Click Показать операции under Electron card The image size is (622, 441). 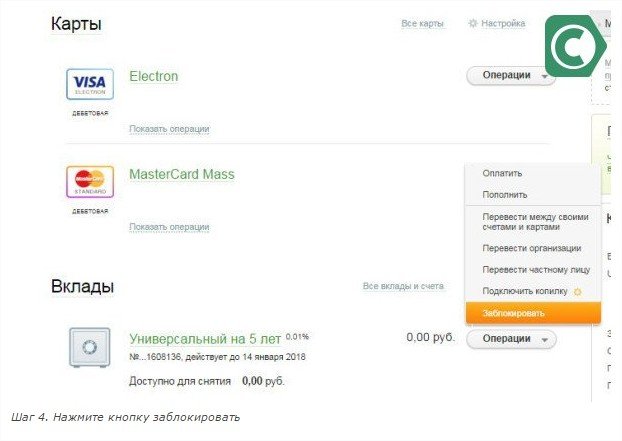point(169,129)
